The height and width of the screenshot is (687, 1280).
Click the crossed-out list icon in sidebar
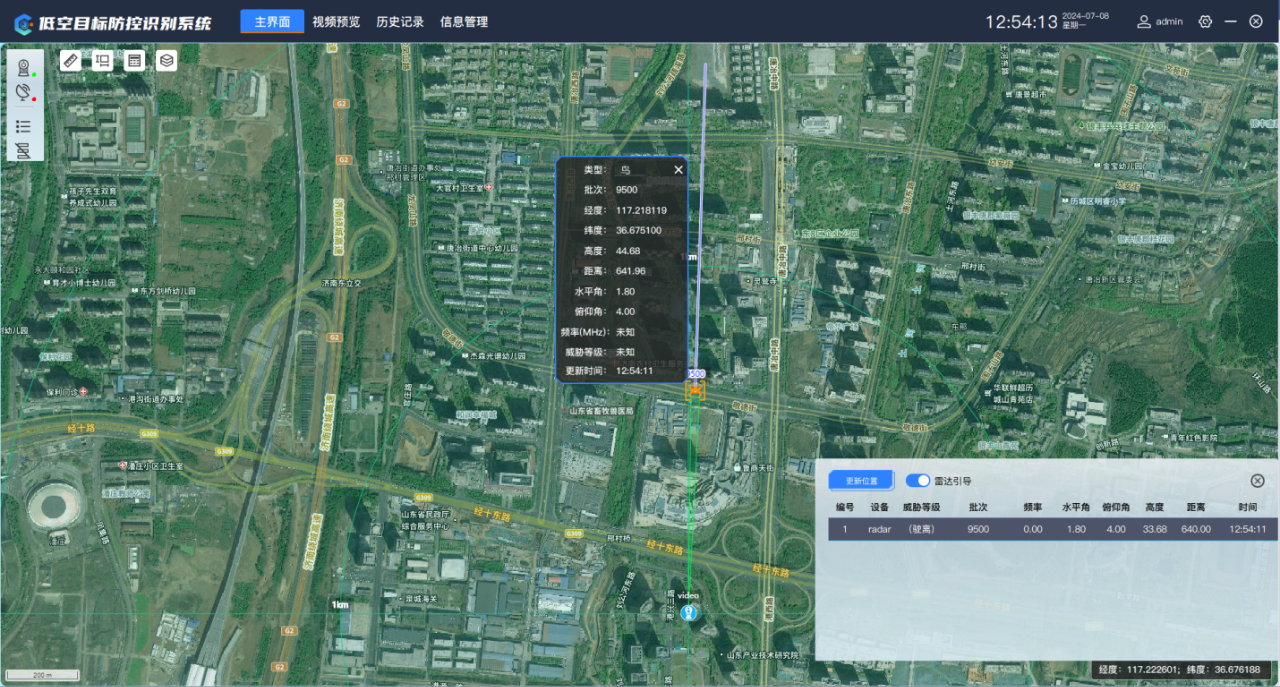[x=23, y=151]
